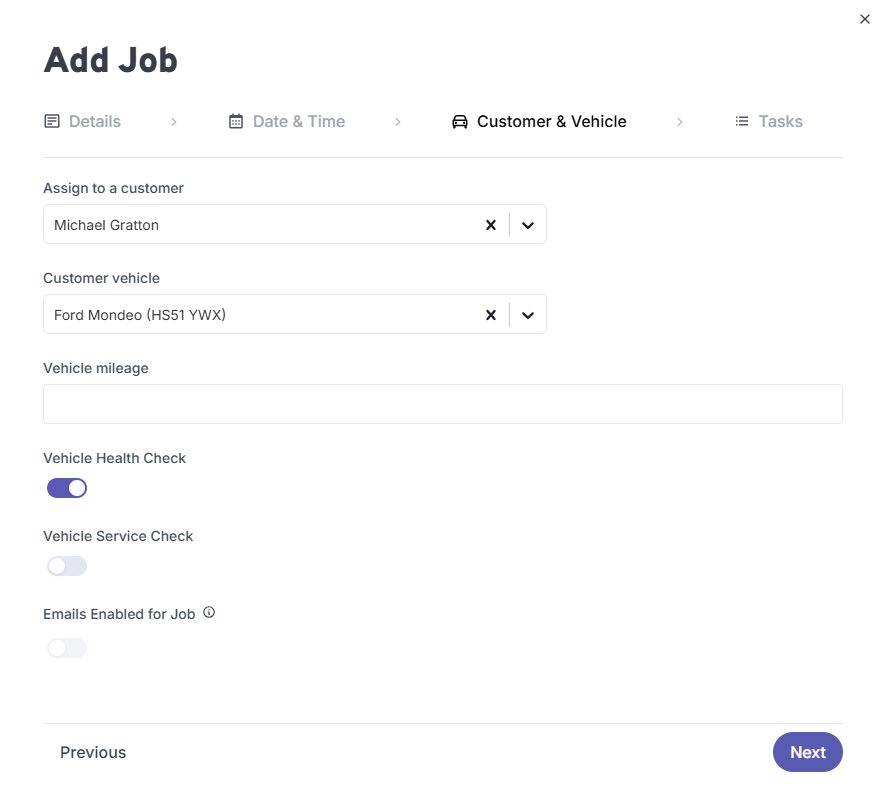Click the chevron between Details and Date & Time
The height and width of the screenshot is (800, 880).
(173, 121)
